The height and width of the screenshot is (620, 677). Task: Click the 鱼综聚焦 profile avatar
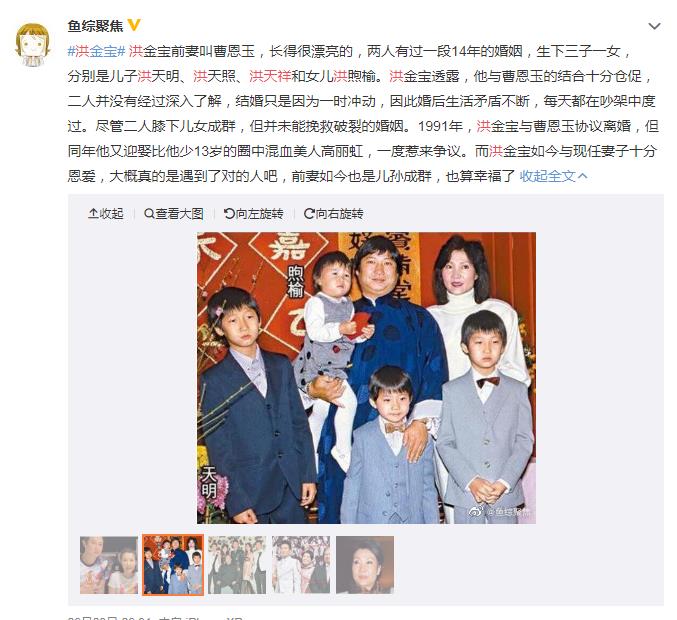(x=33, y=45)
